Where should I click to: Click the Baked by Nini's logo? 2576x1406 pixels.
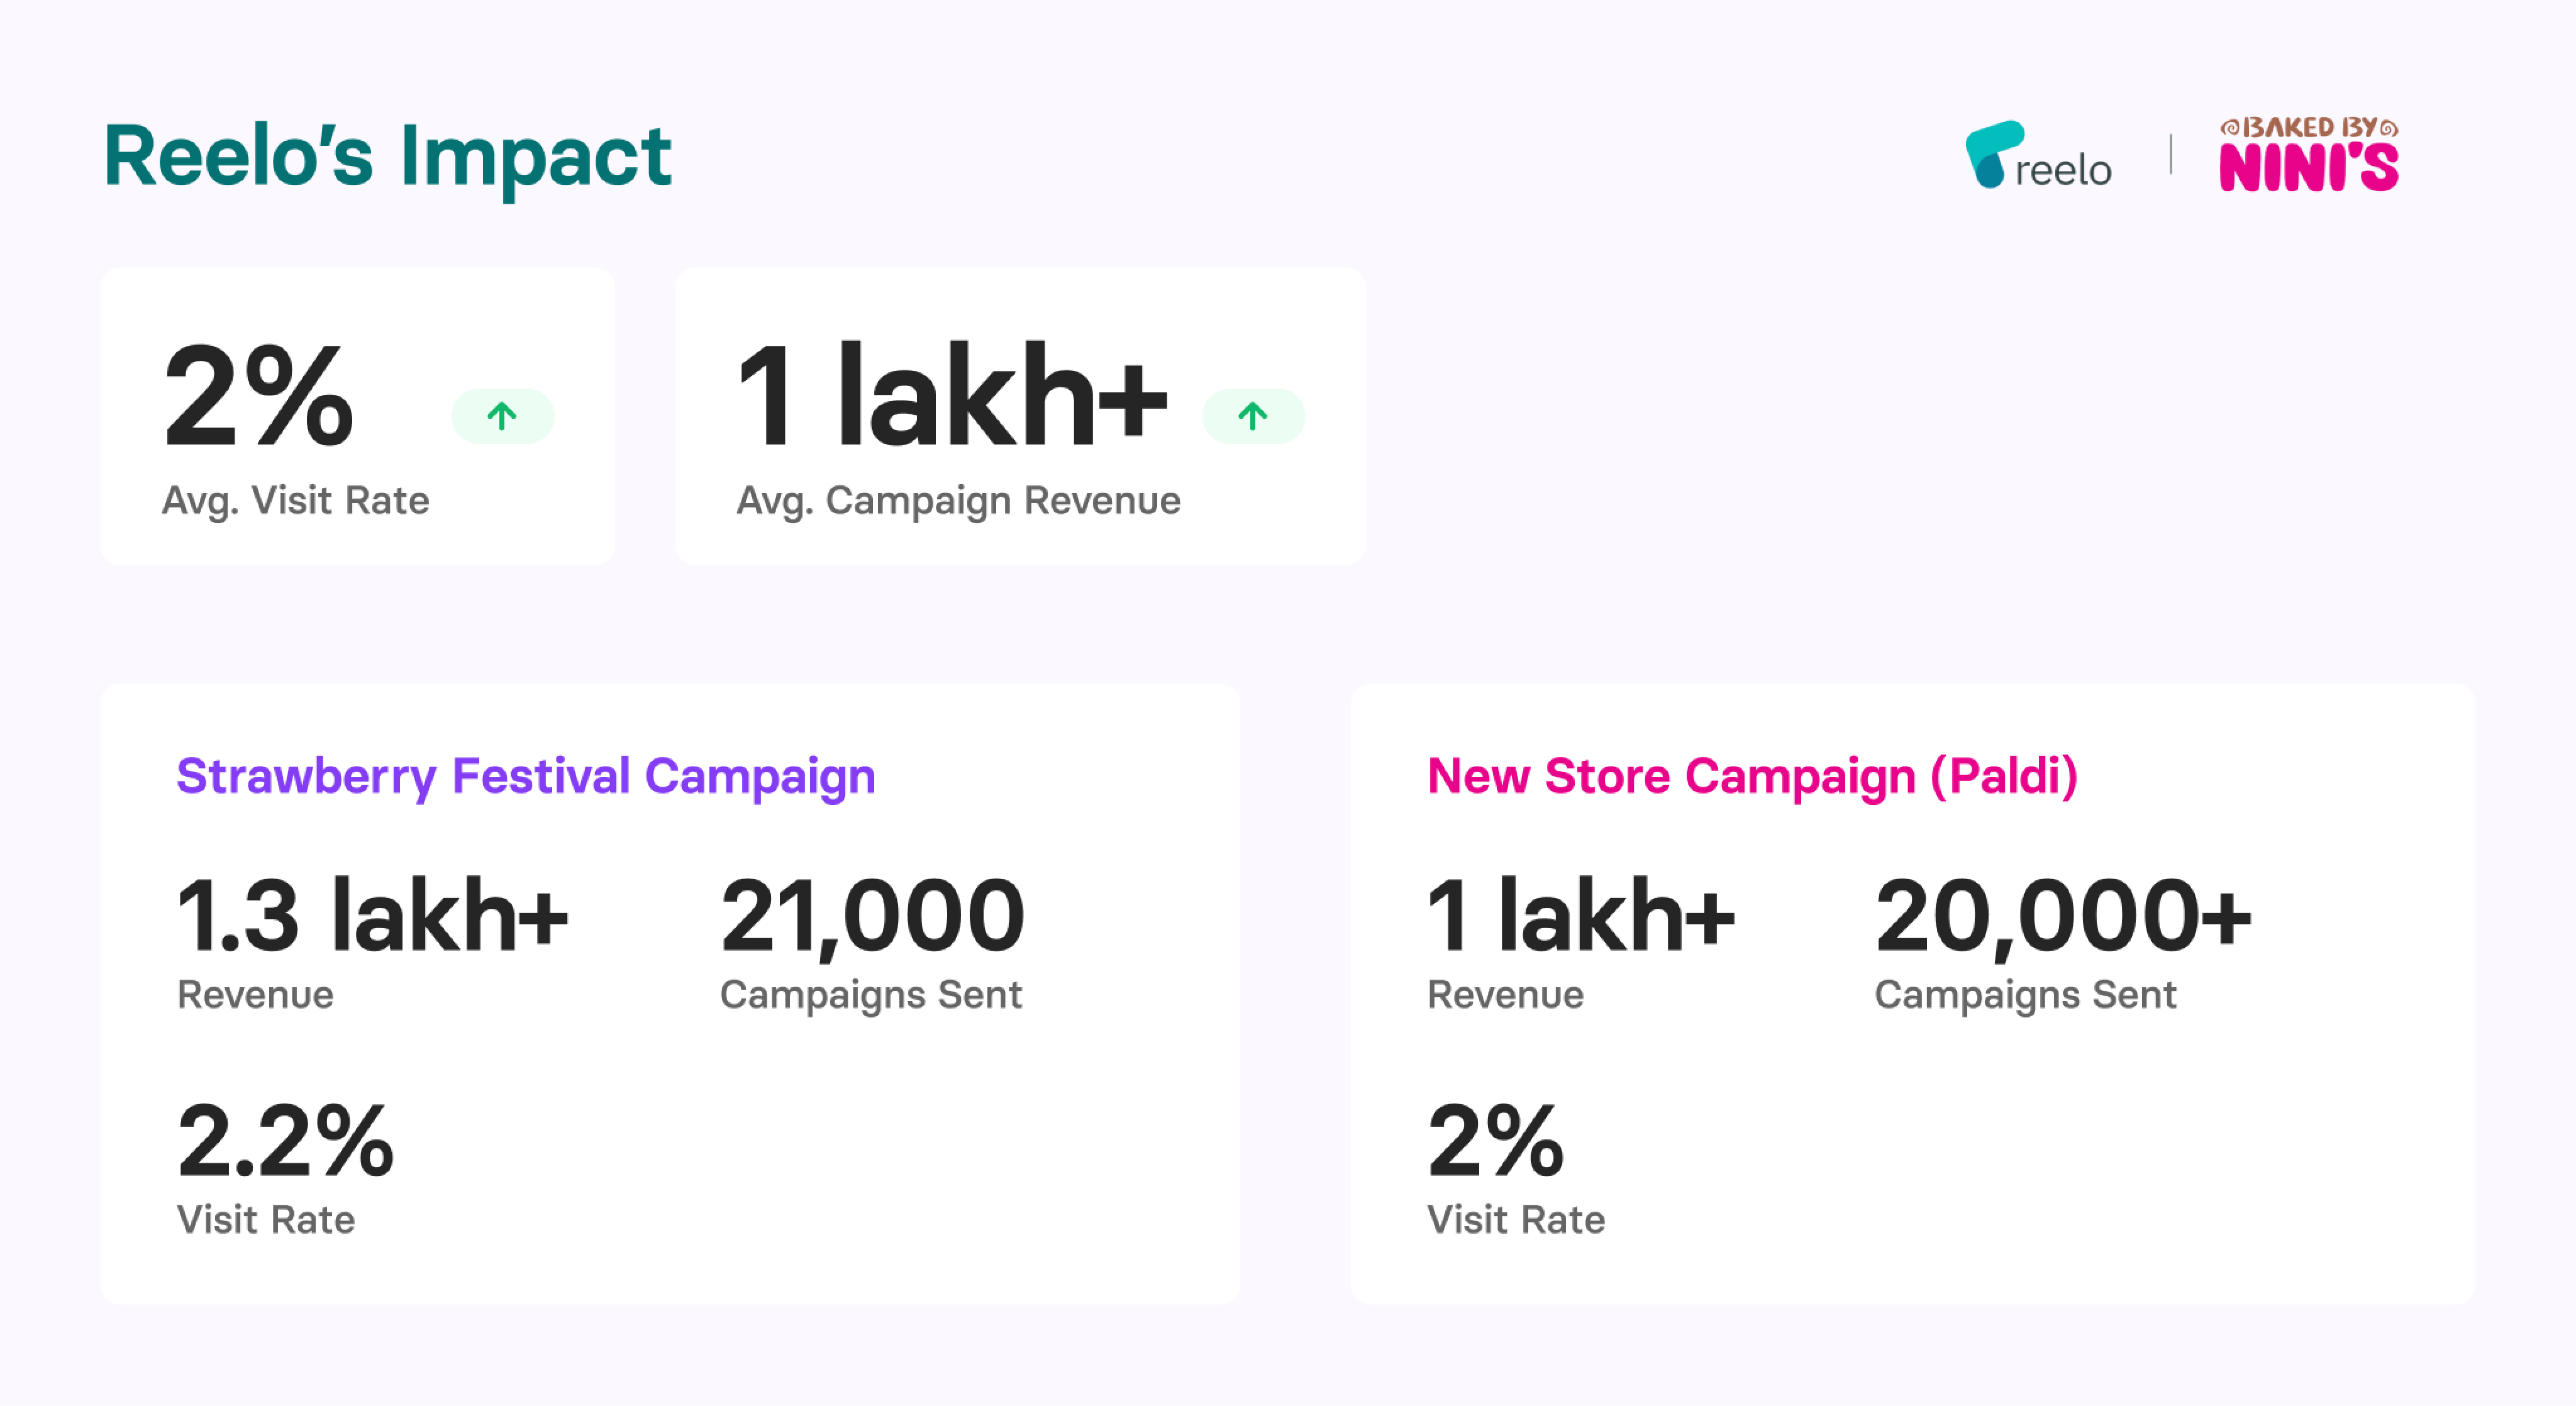(2309, 154)
